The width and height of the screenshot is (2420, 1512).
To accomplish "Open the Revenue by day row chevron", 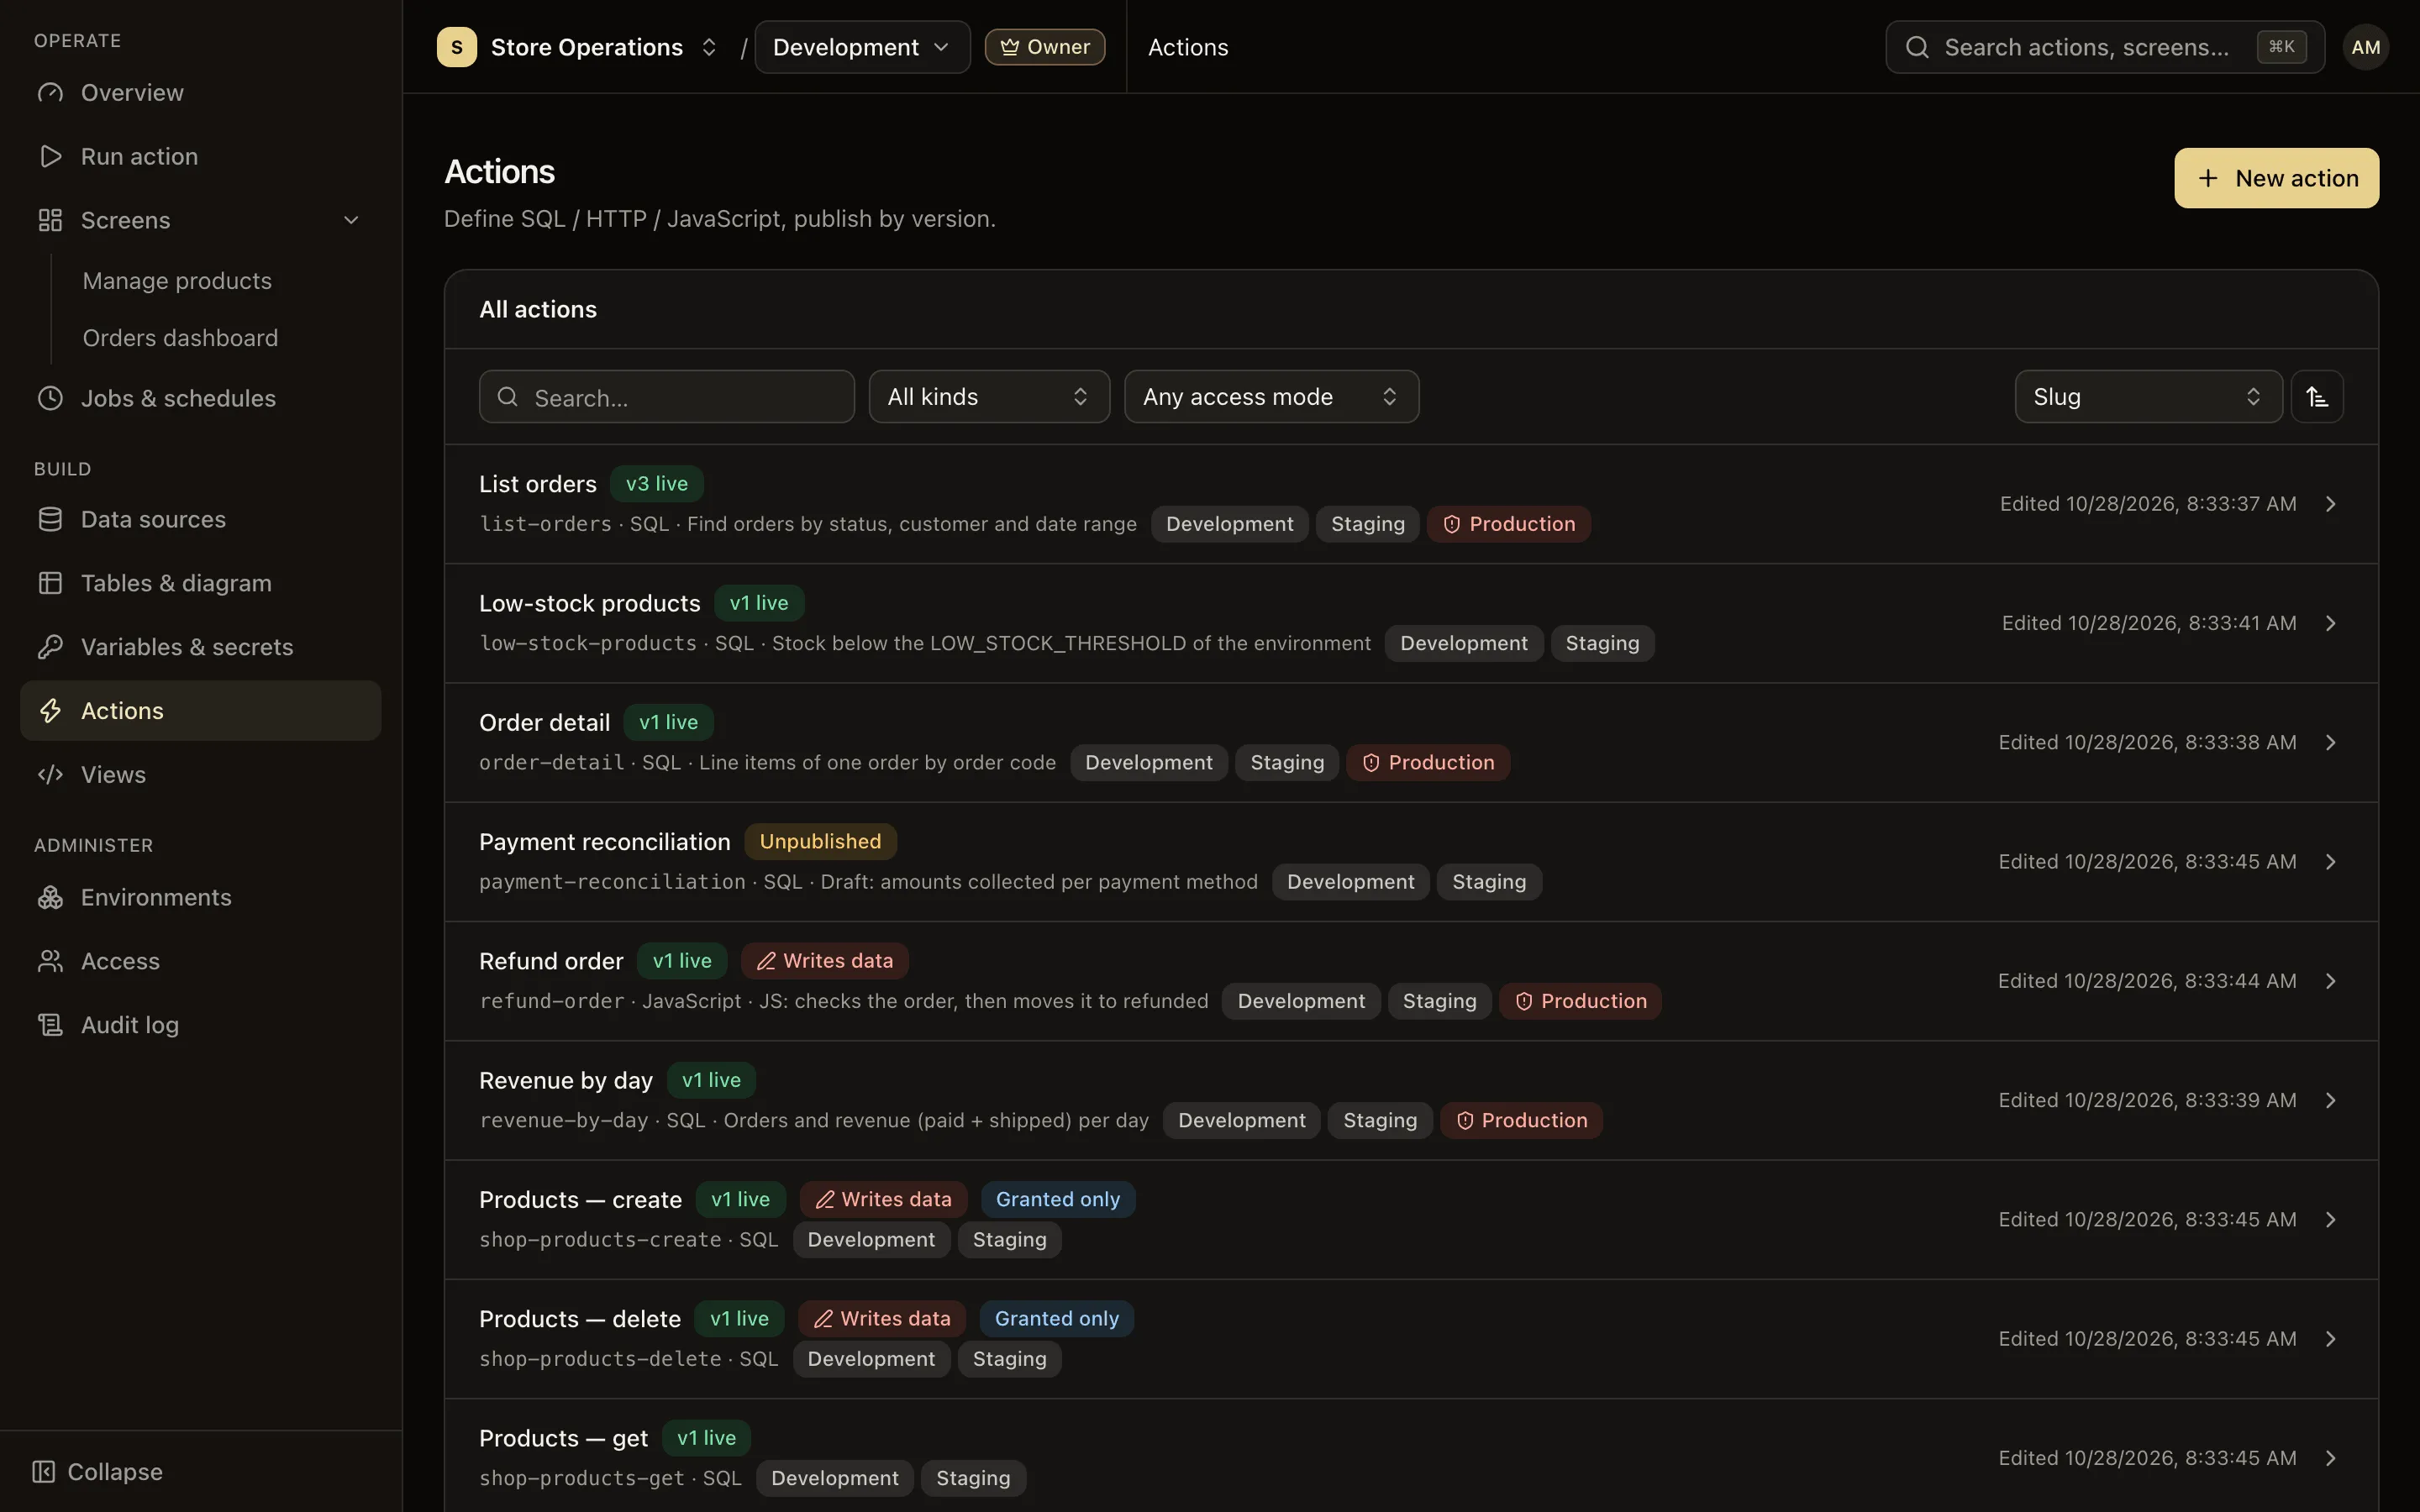I will click(2330, 1100).
